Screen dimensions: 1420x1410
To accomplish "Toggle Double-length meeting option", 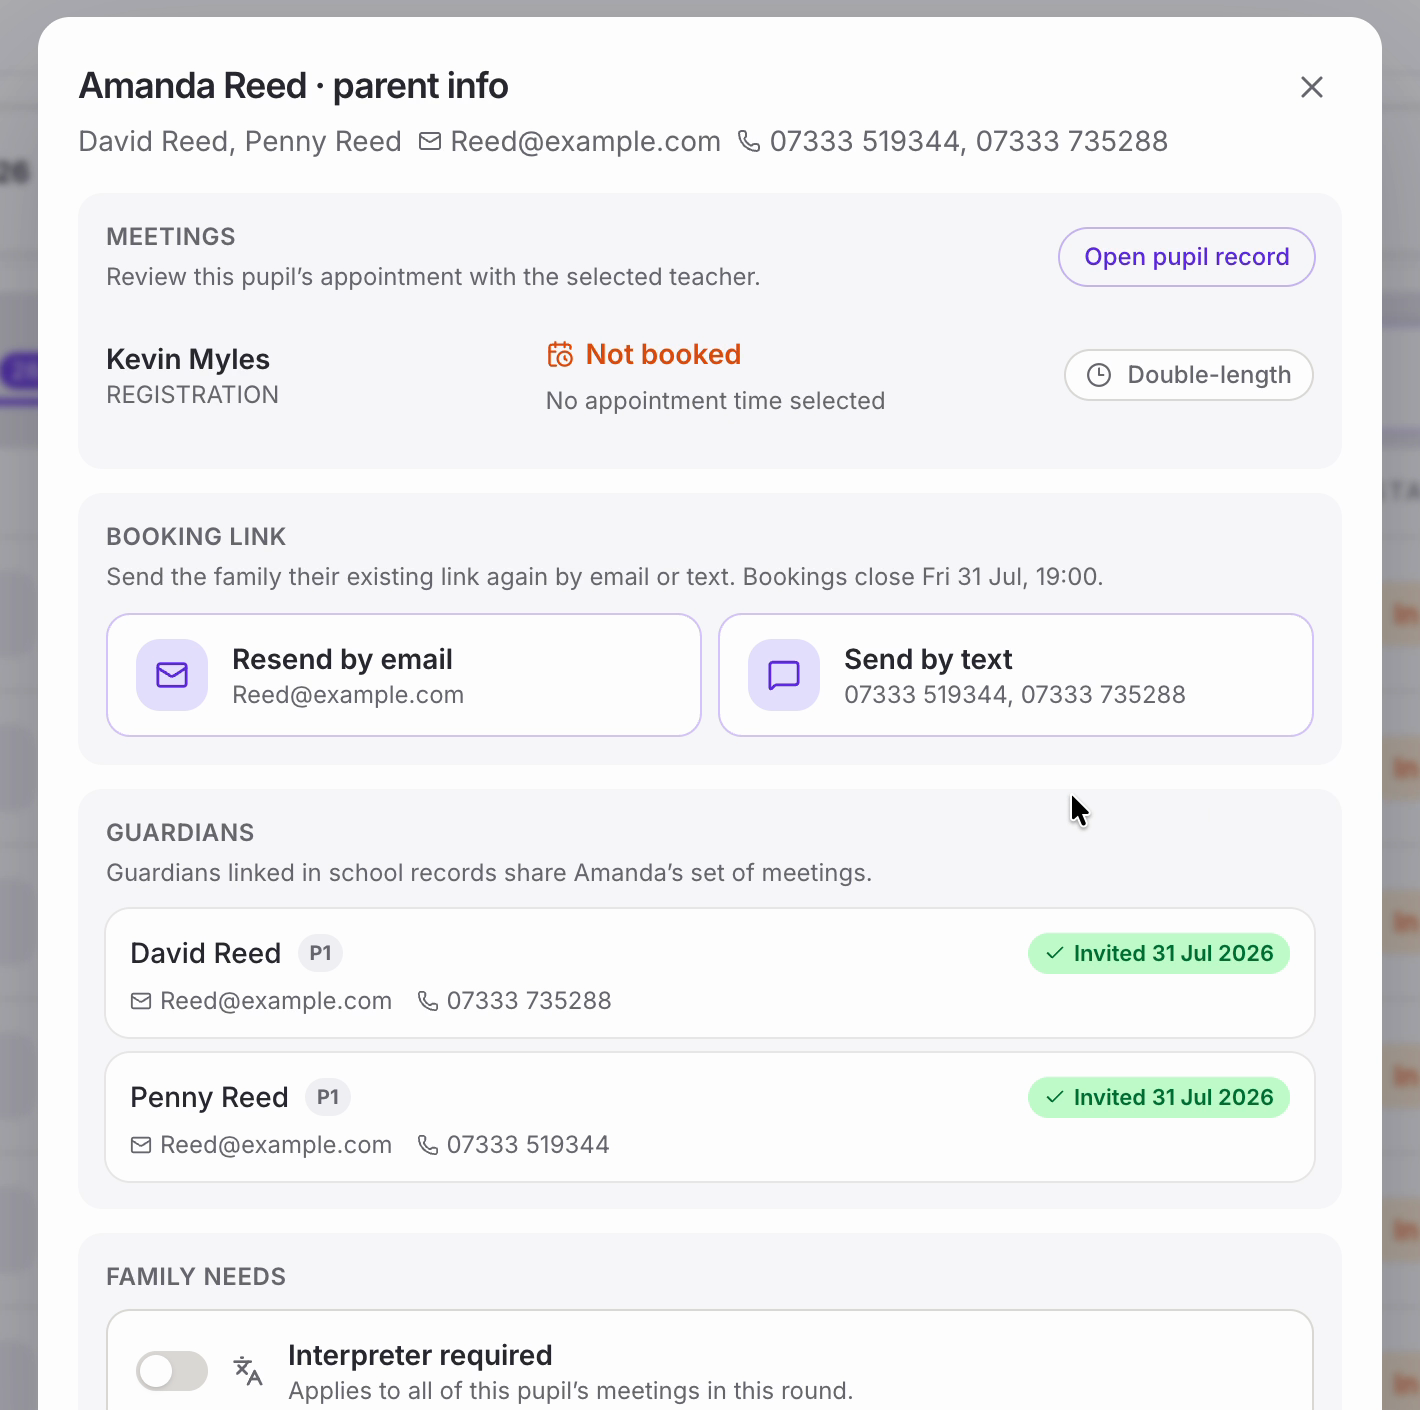I will (x=1188, y=375).
